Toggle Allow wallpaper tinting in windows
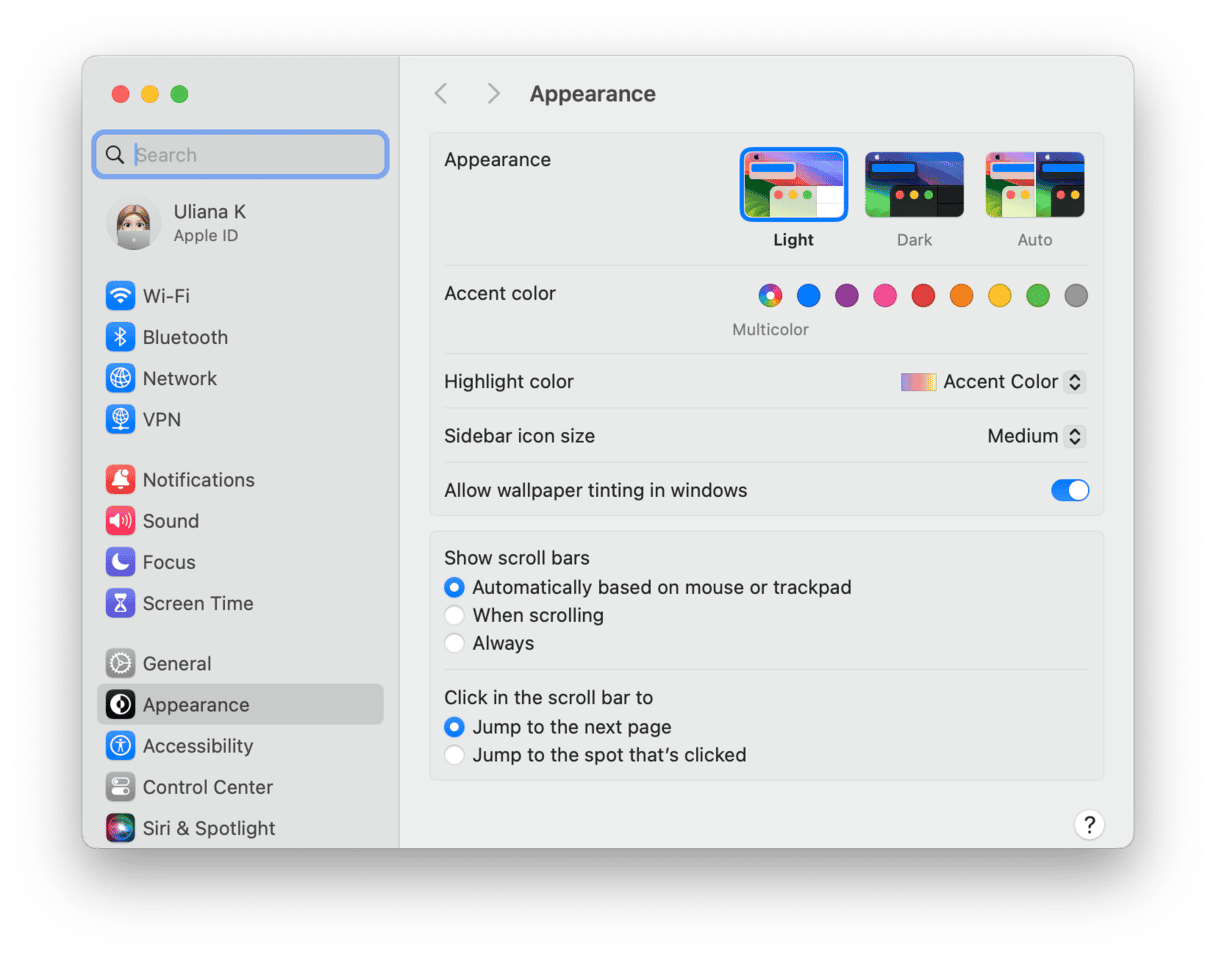Image resolution: width=1216 pixels, height=957 pixels. point(1069,490)
